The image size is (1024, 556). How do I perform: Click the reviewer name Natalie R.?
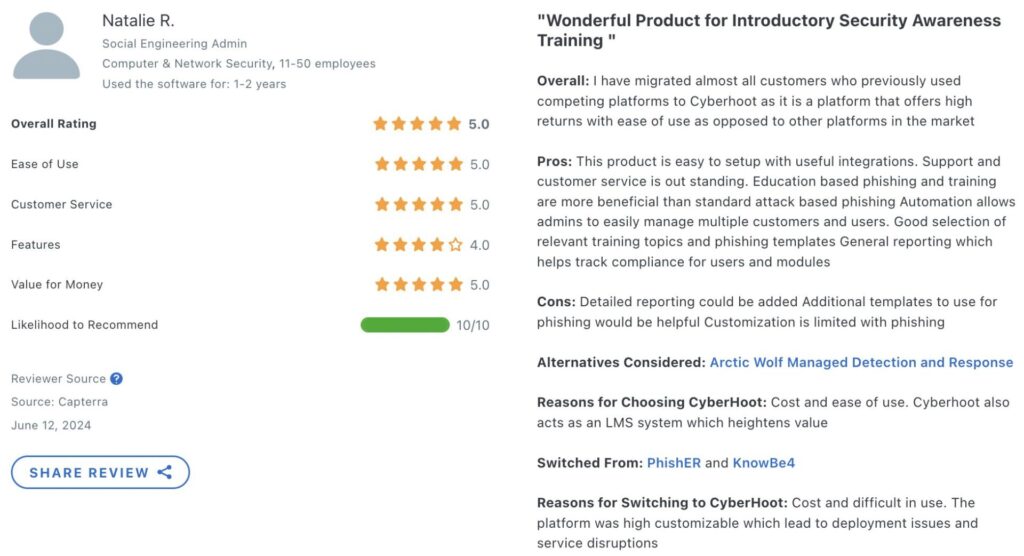pyautogui.click(x=138, y=21)
